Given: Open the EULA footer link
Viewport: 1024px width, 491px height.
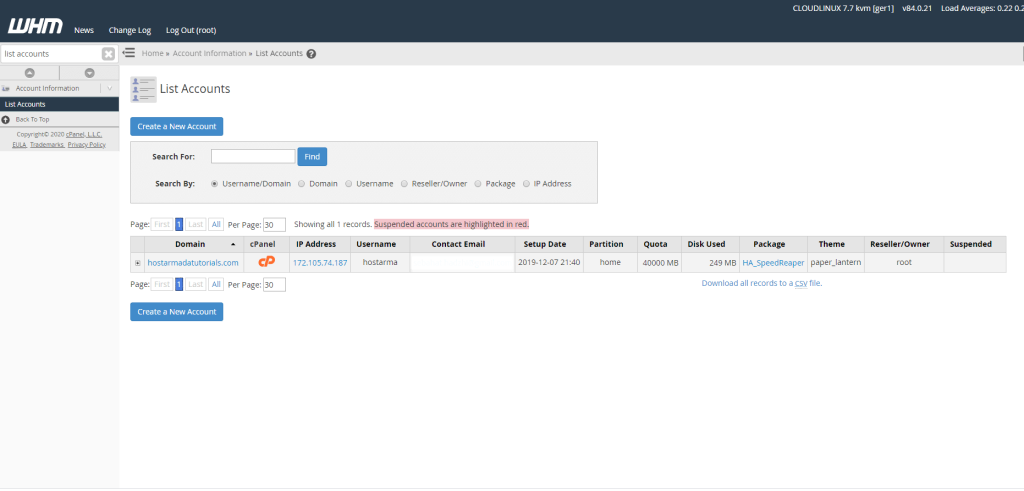Looking at the screenshot, I should (19, 145).
